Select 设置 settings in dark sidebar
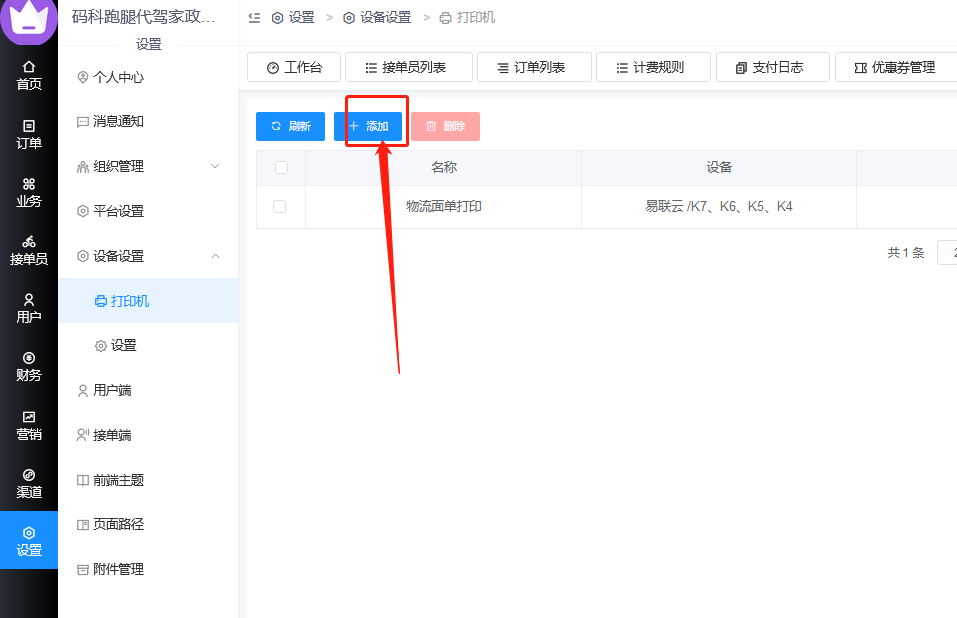This screenshot has height=618, width=957. click(x=29, y=541)
